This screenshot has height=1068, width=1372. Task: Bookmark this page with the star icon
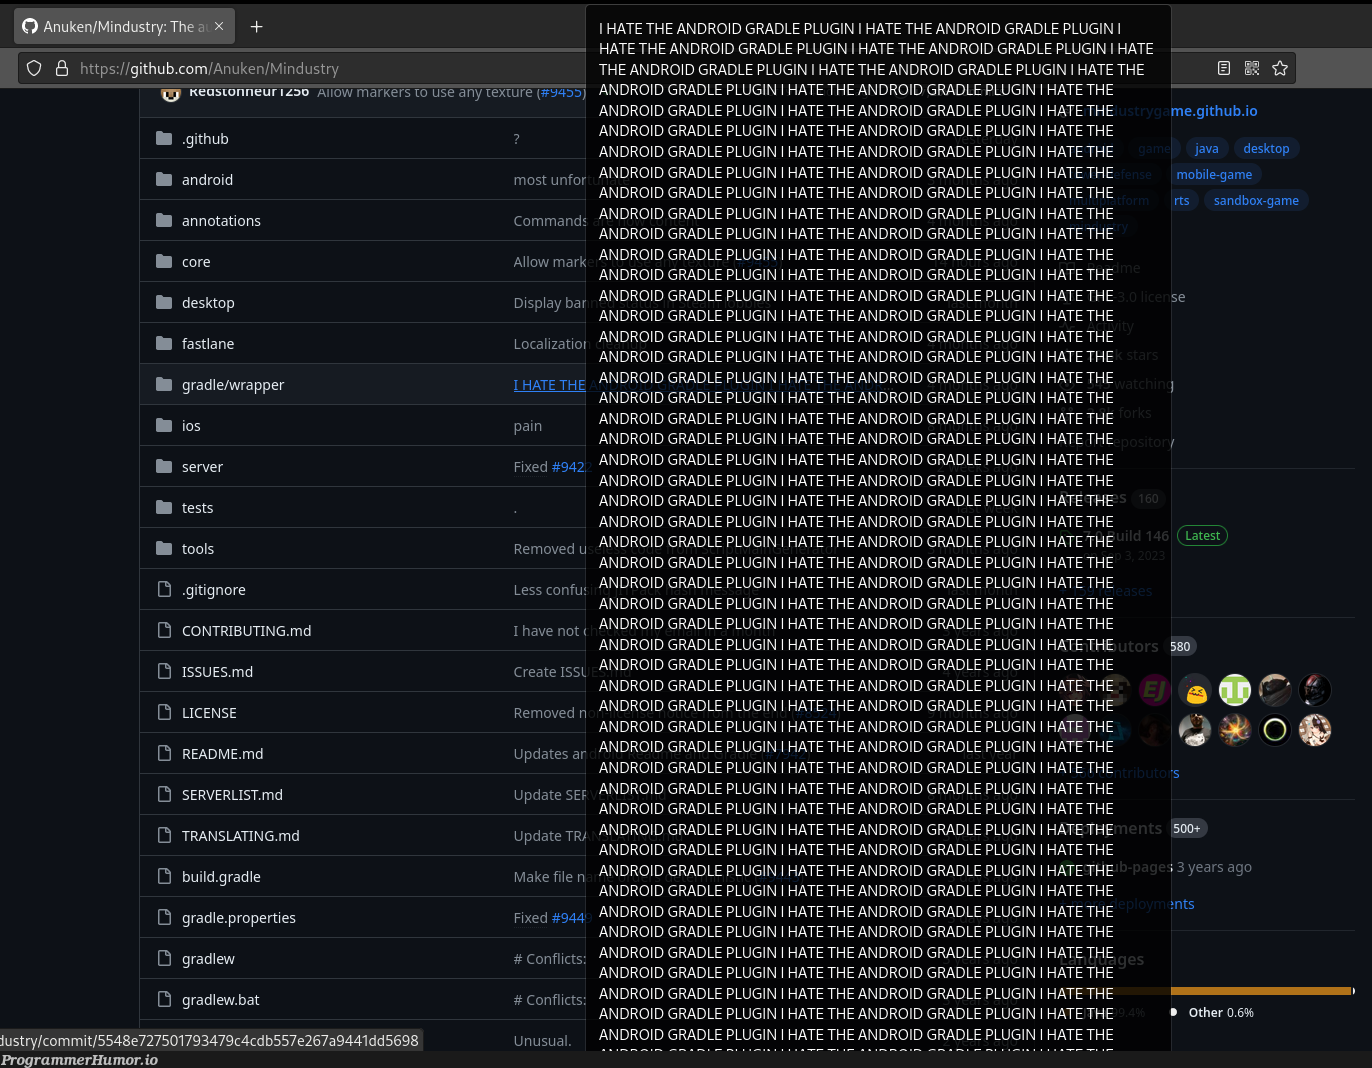(x=1280, y=68)
